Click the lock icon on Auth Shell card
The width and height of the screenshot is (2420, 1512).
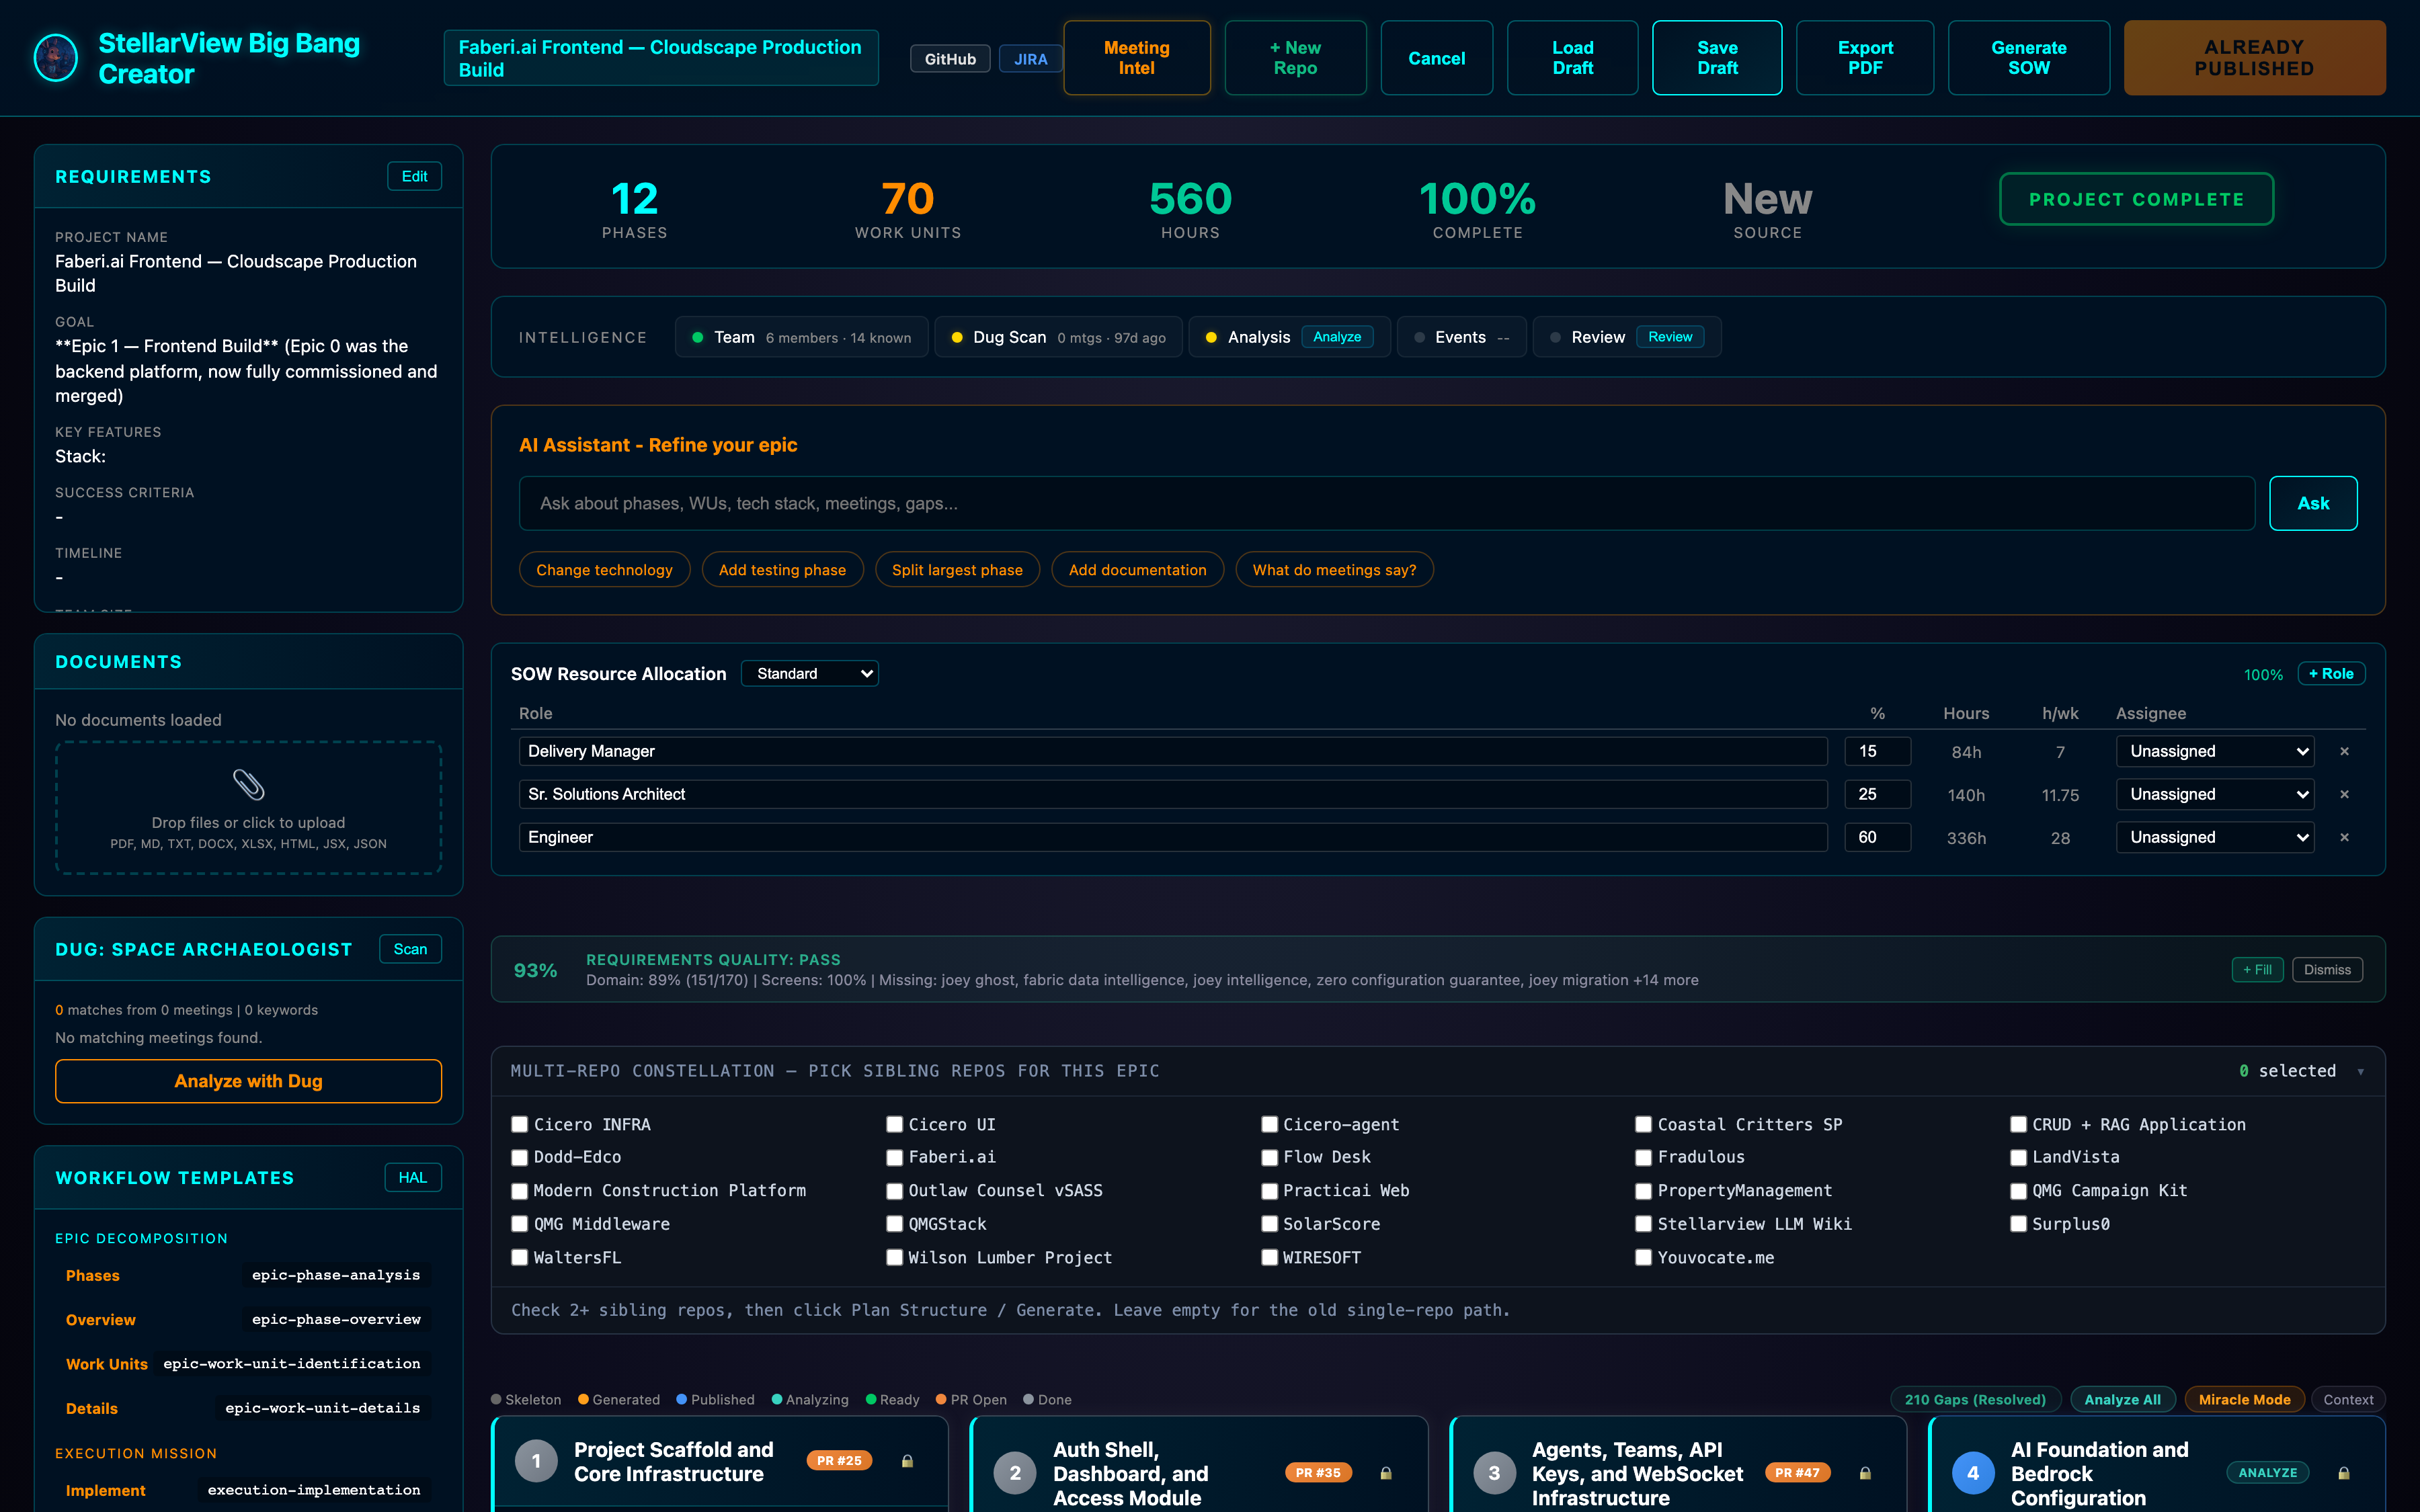[x=1386, y=1473]
